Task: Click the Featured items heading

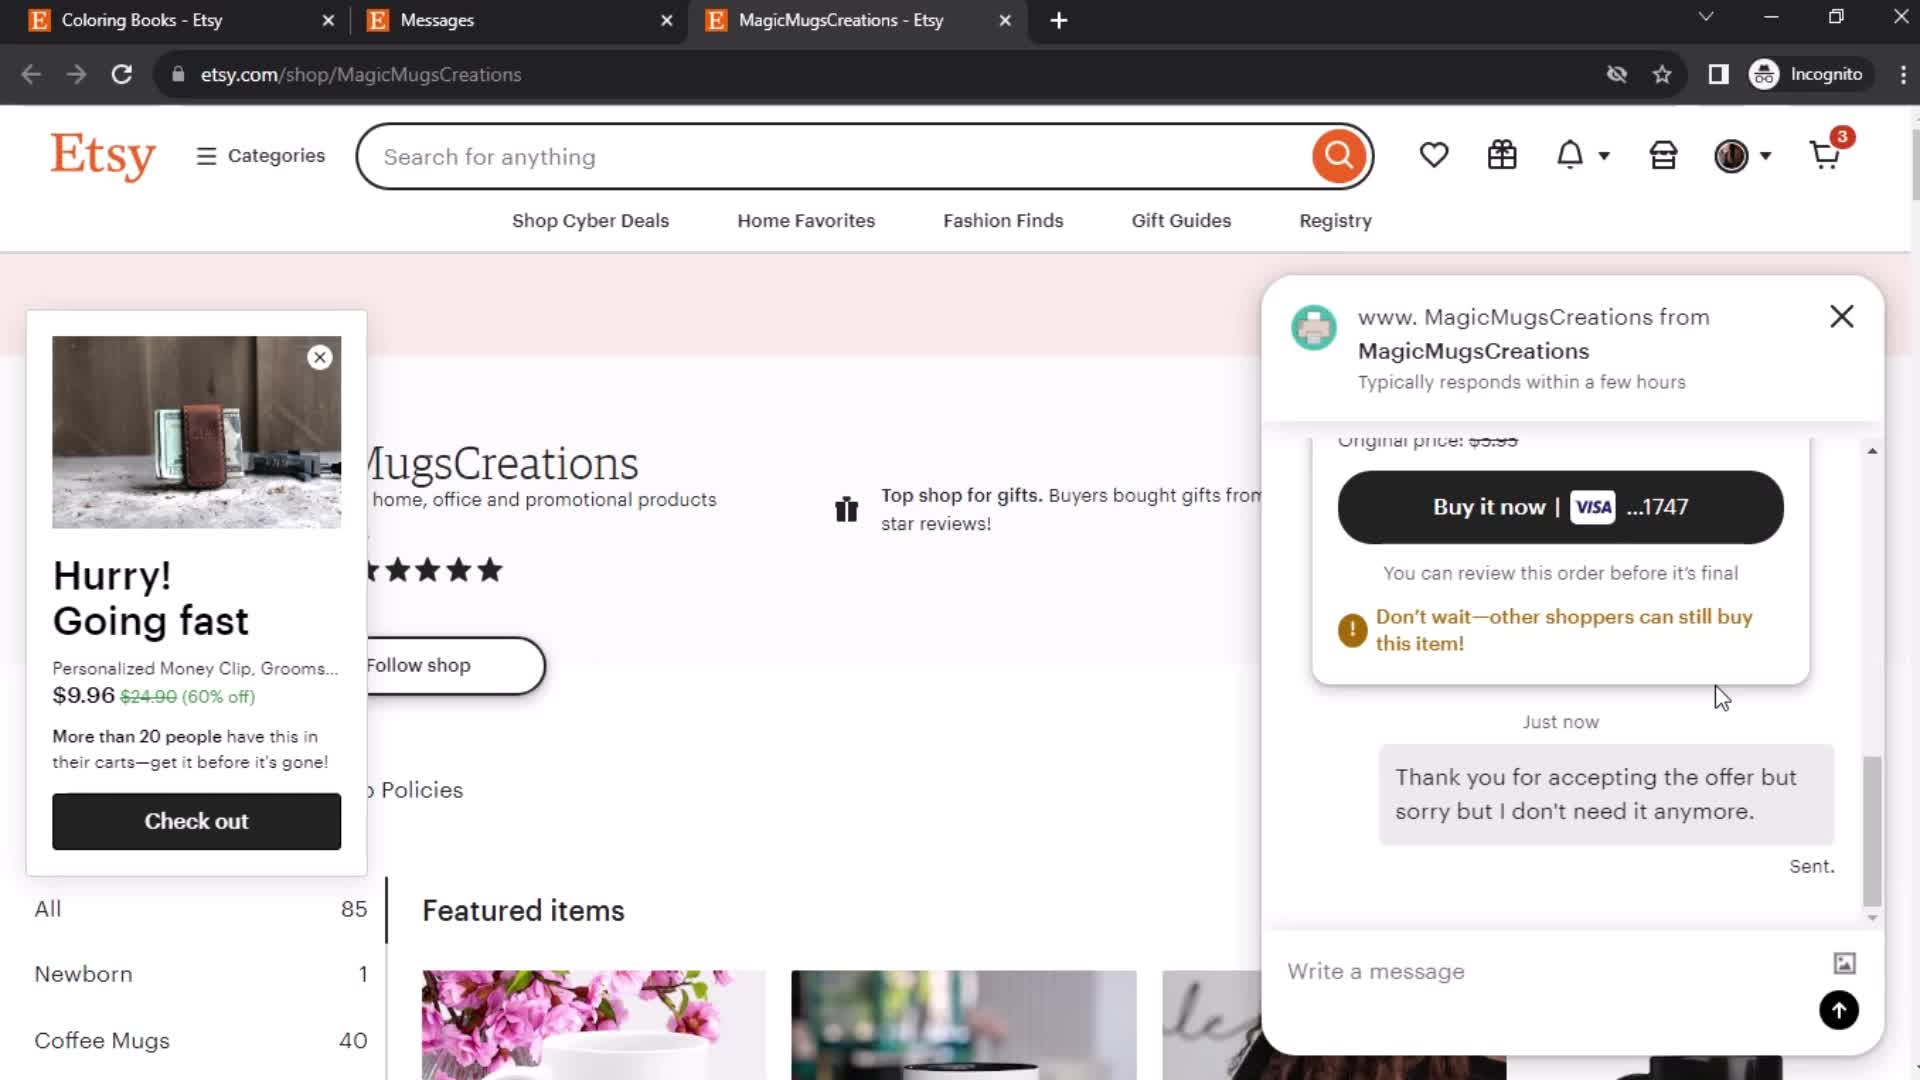Action: point(523,911)
